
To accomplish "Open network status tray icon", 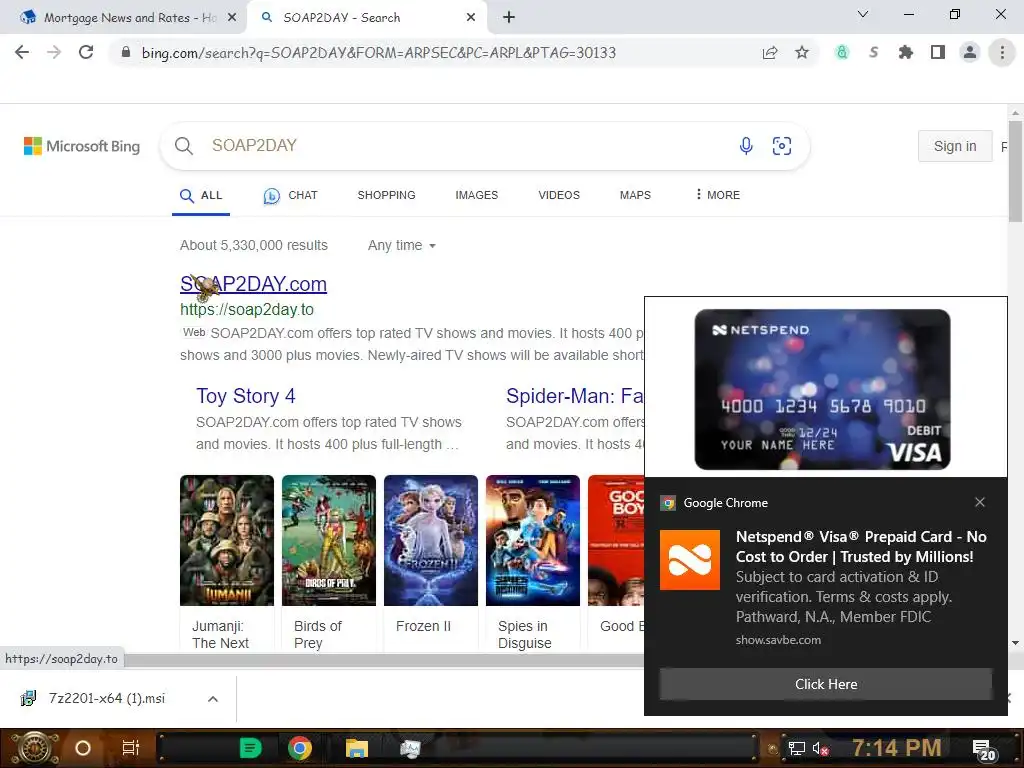I will [797, 748].
